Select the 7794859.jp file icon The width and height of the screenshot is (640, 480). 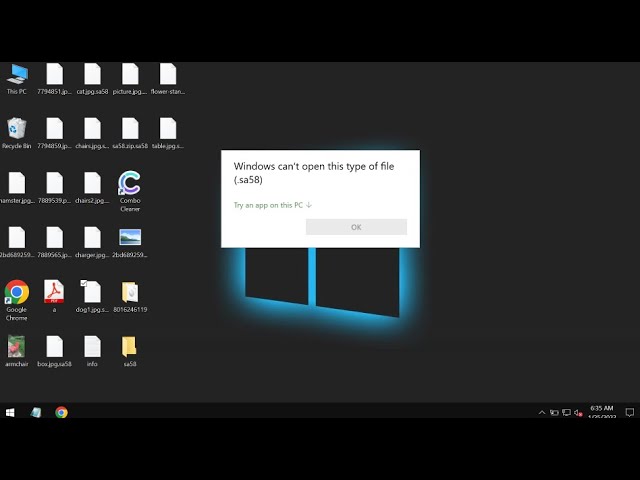54,129
